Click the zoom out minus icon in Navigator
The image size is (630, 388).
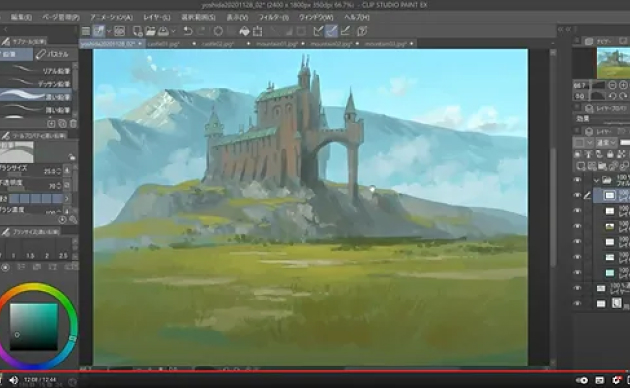click(x=612, y=85)
